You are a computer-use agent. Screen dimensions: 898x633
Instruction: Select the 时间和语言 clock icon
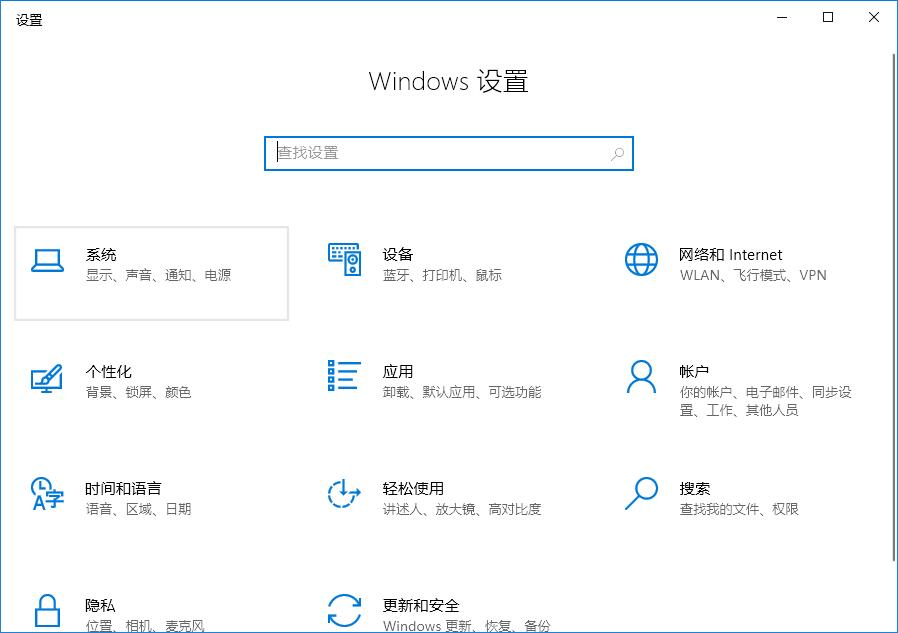pos(47,493)
